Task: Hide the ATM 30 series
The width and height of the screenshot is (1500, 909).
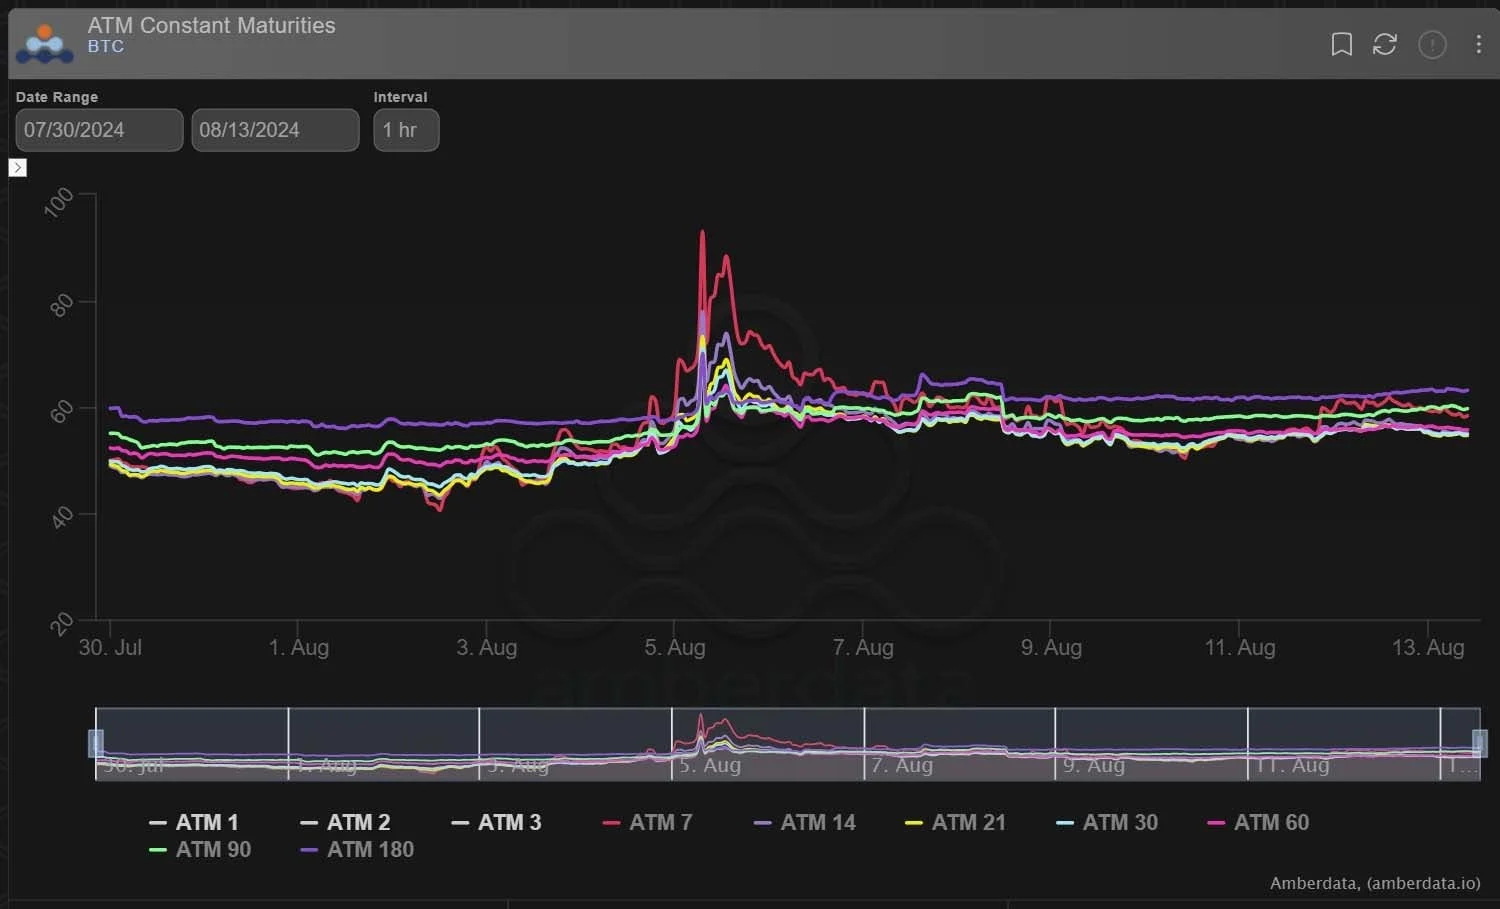Action: [1107, 822]
